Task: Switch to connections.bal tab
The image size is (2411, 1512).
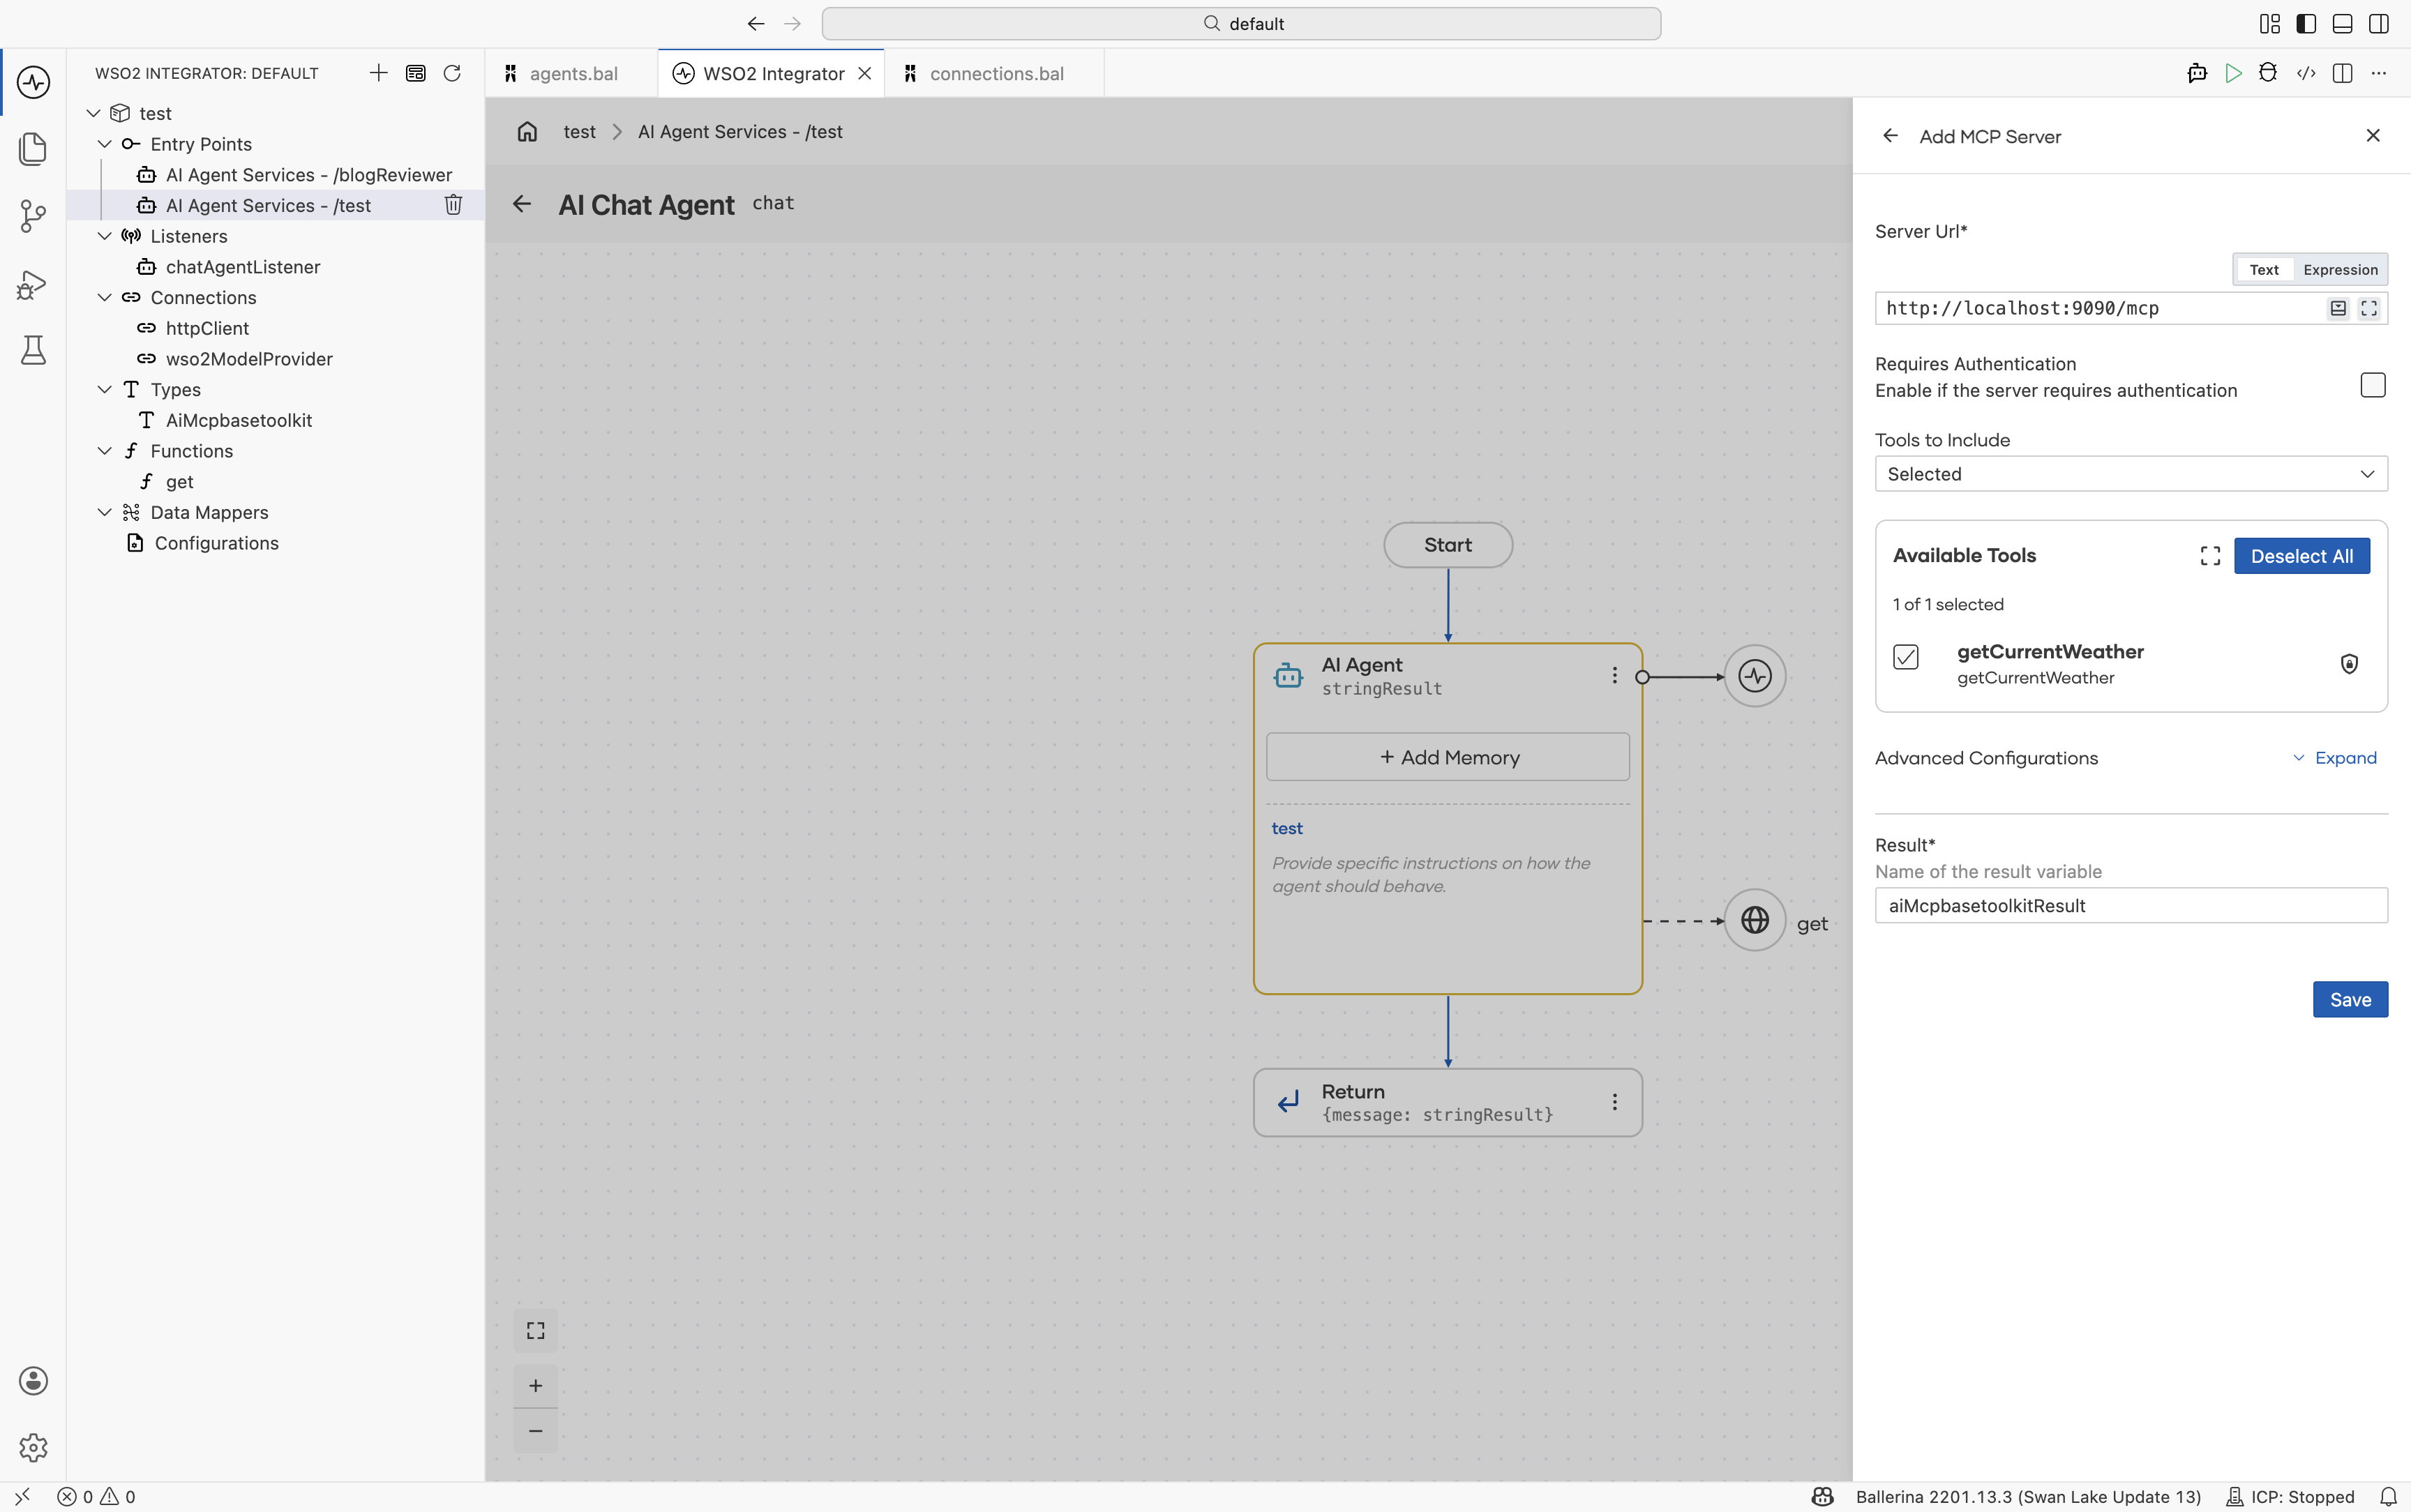Action: pyautogui.click(x=995, y=73)
